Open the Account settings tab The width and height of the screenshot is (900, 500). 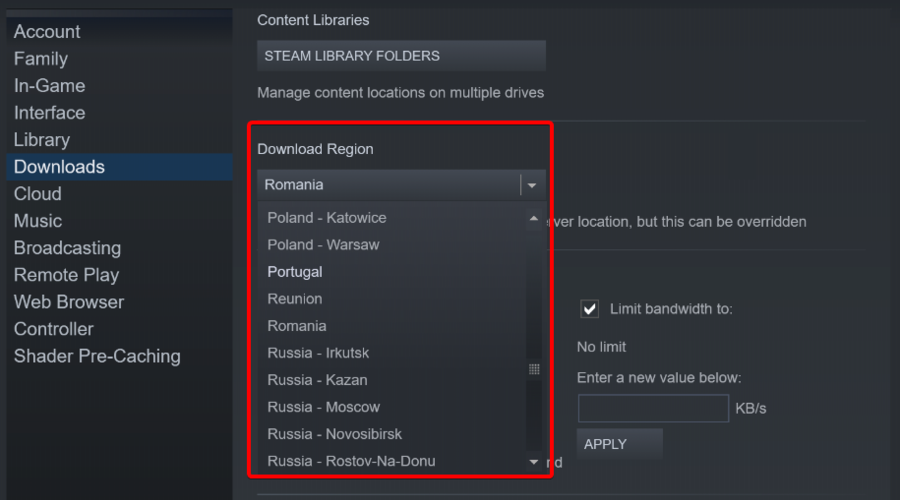pos(47,32)
